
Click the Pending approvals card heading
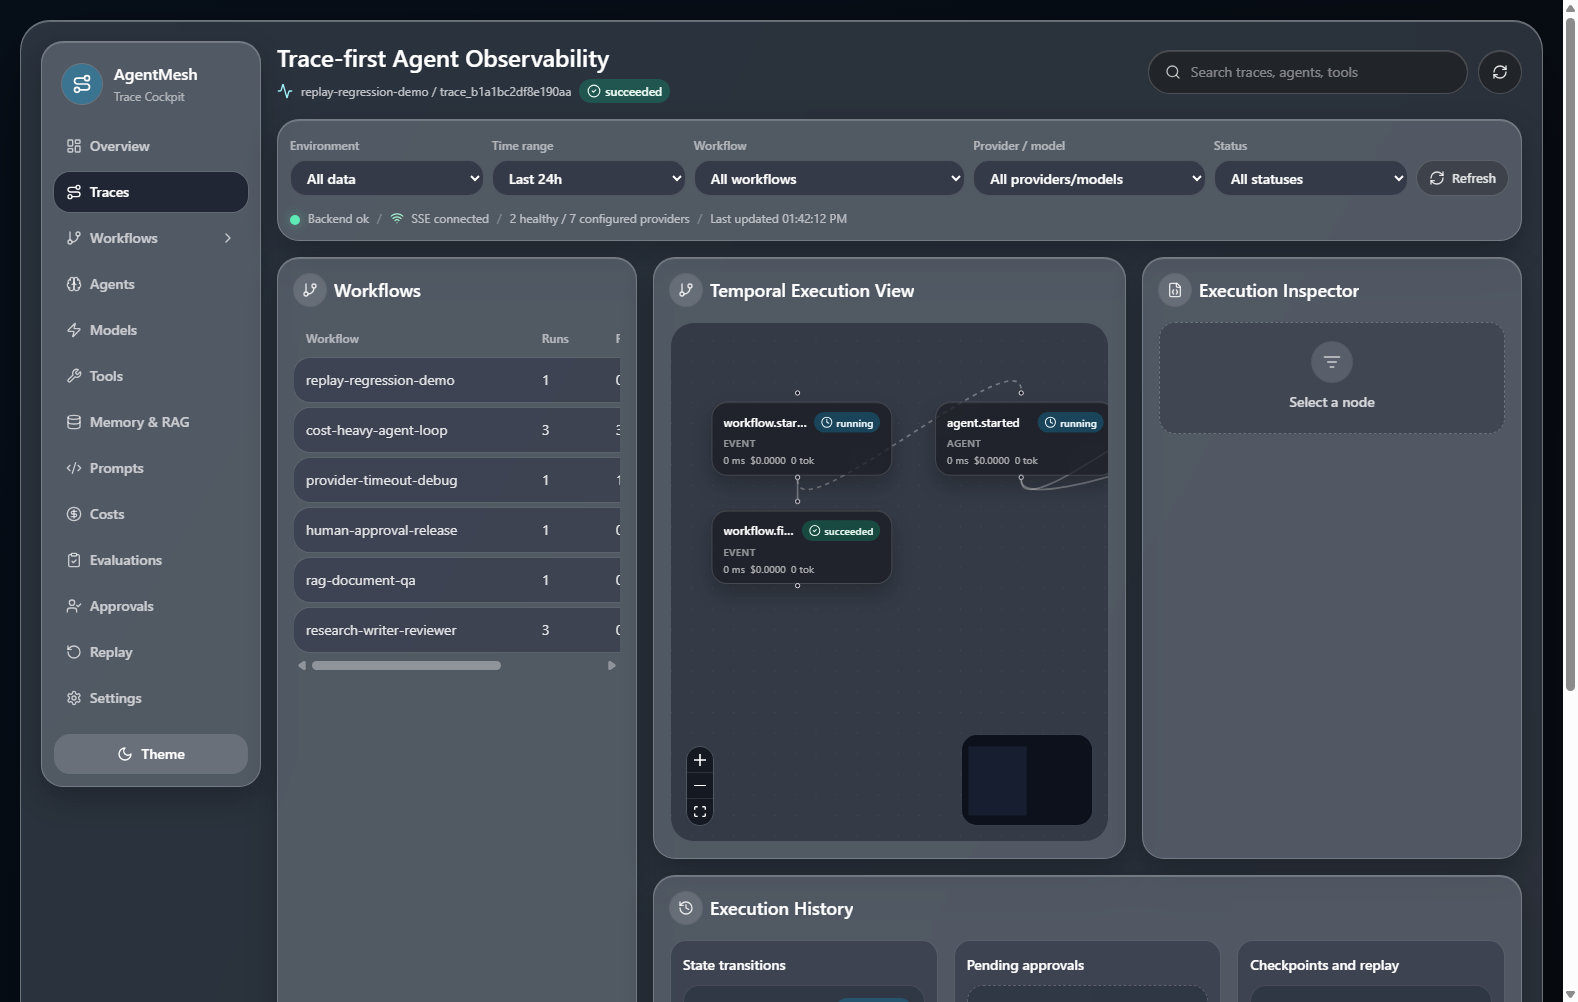(x=1025, y=965)
